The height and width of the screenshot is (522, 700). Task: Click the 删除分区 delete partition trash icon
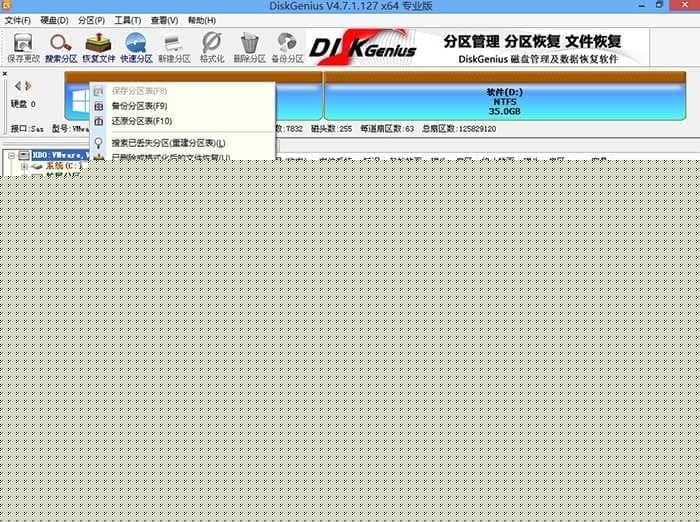tap(250, 43)
